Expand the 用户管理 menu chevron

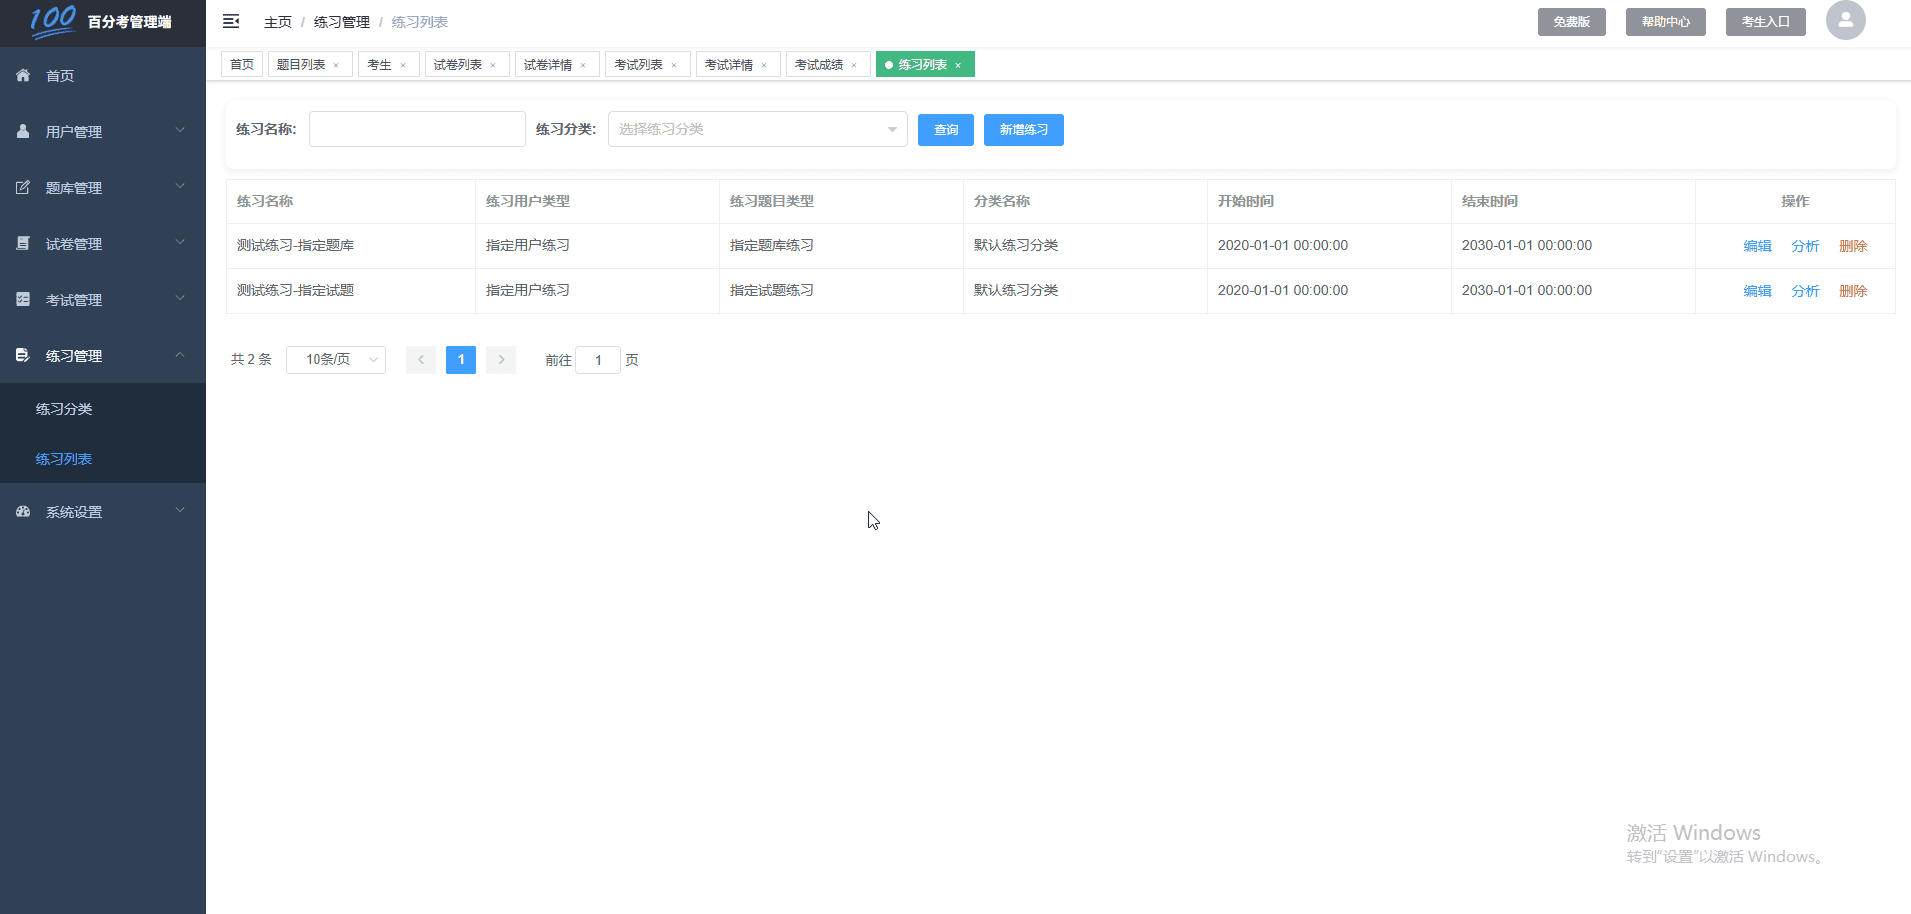pos(180,130)
